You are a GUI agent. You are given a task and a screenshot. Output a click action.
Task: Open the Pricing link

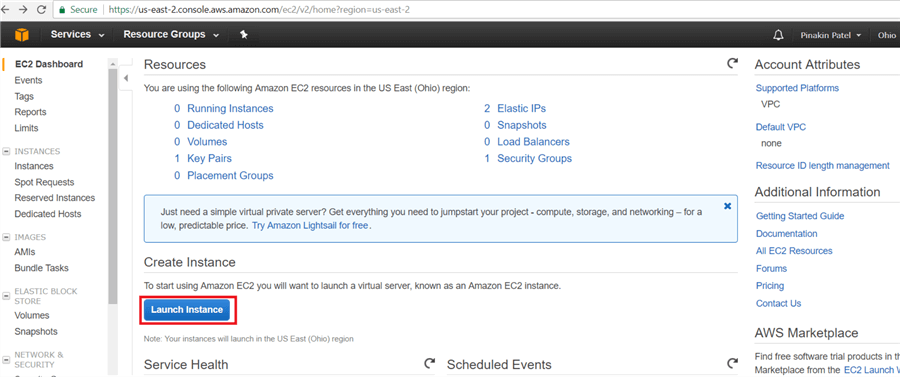coord(770,286)
